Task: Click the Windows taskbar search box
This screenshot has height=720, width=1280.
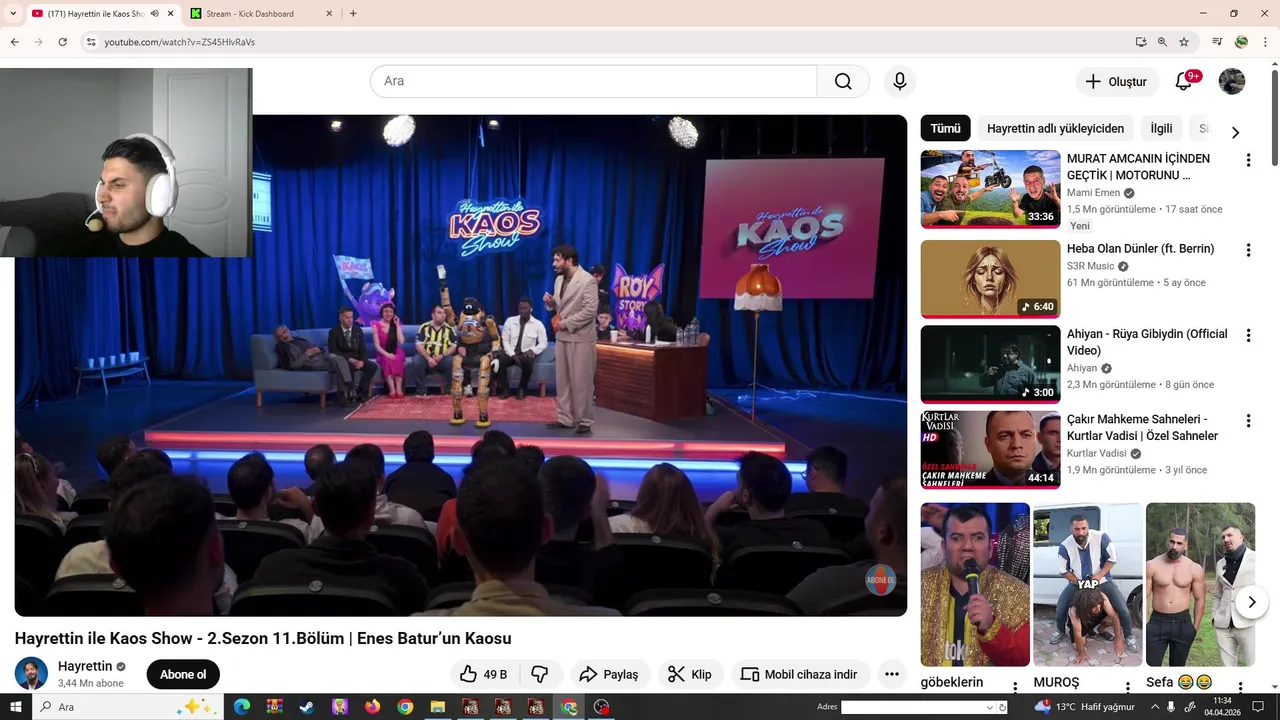Action: (x=128, y=707)
